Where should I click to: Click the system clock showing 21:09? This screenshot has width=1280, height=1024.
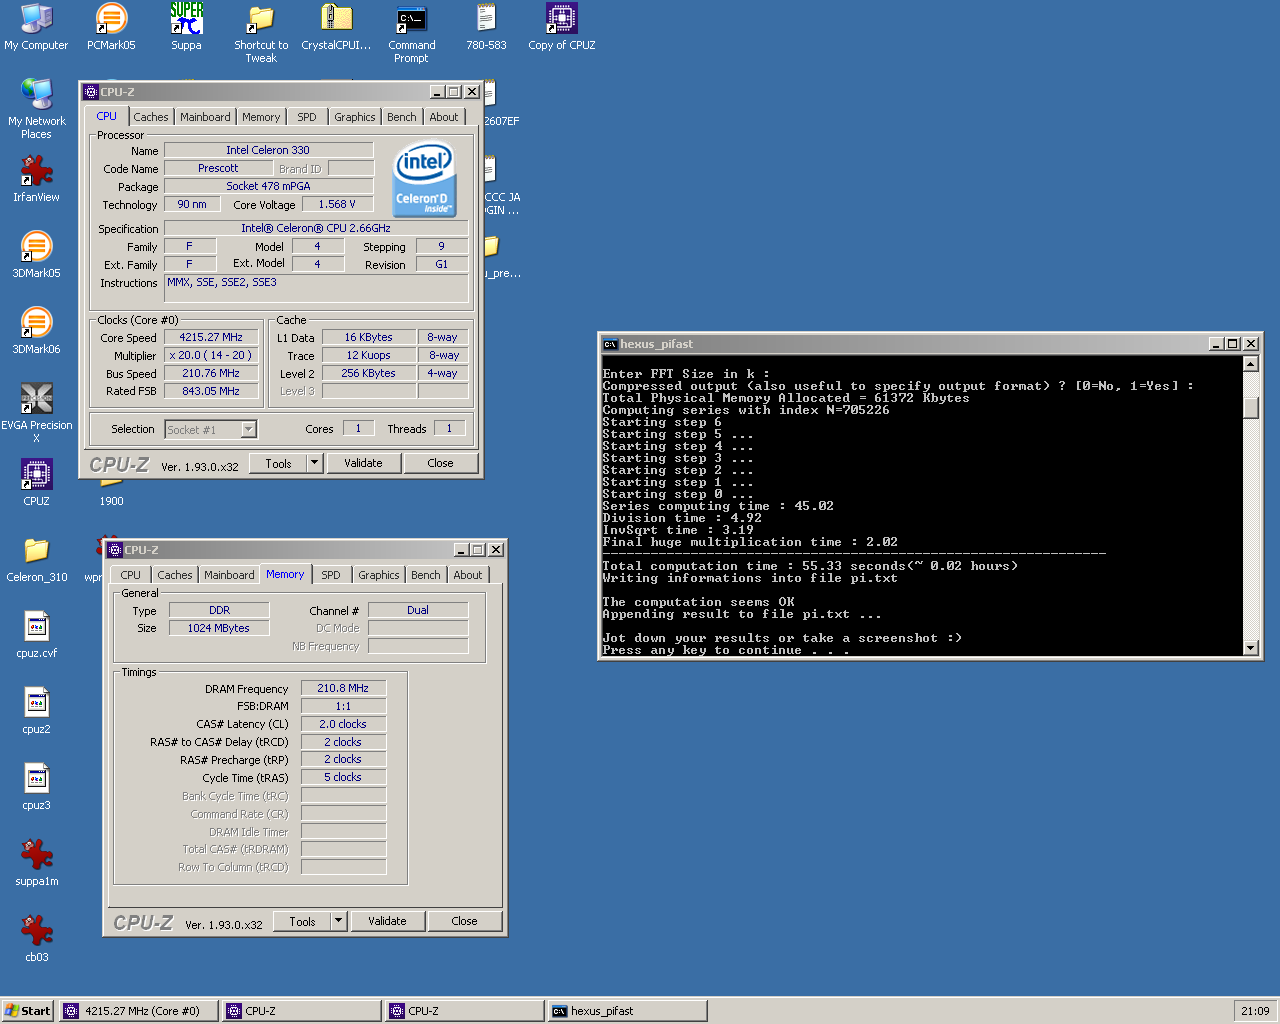pyautogui.click(x=1255, y=1011)
